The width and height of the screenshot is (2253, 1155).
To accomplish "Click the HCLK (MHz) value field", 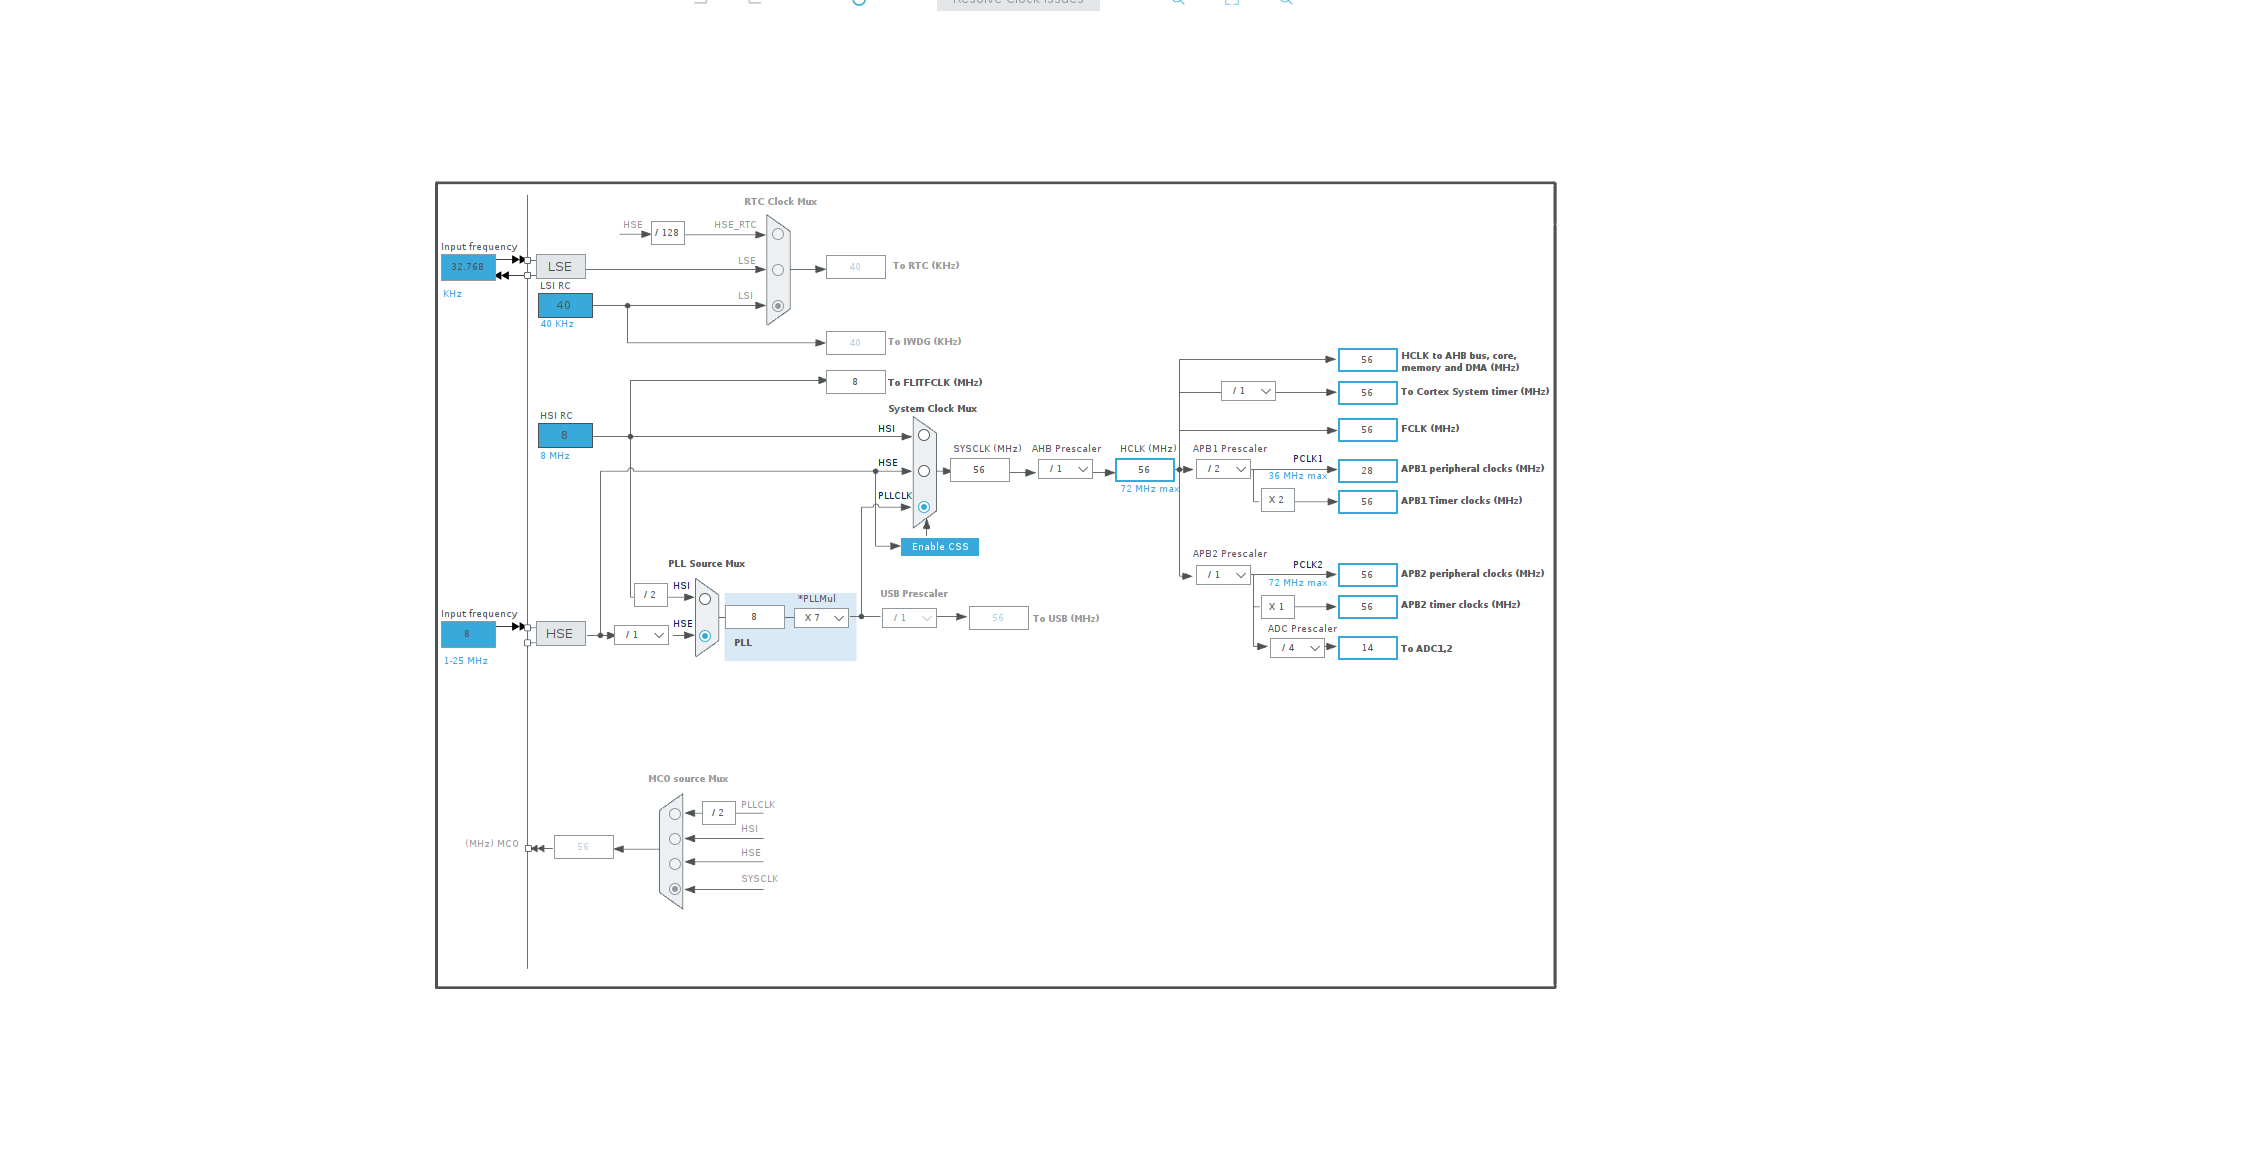I will tap(1145, 469).
